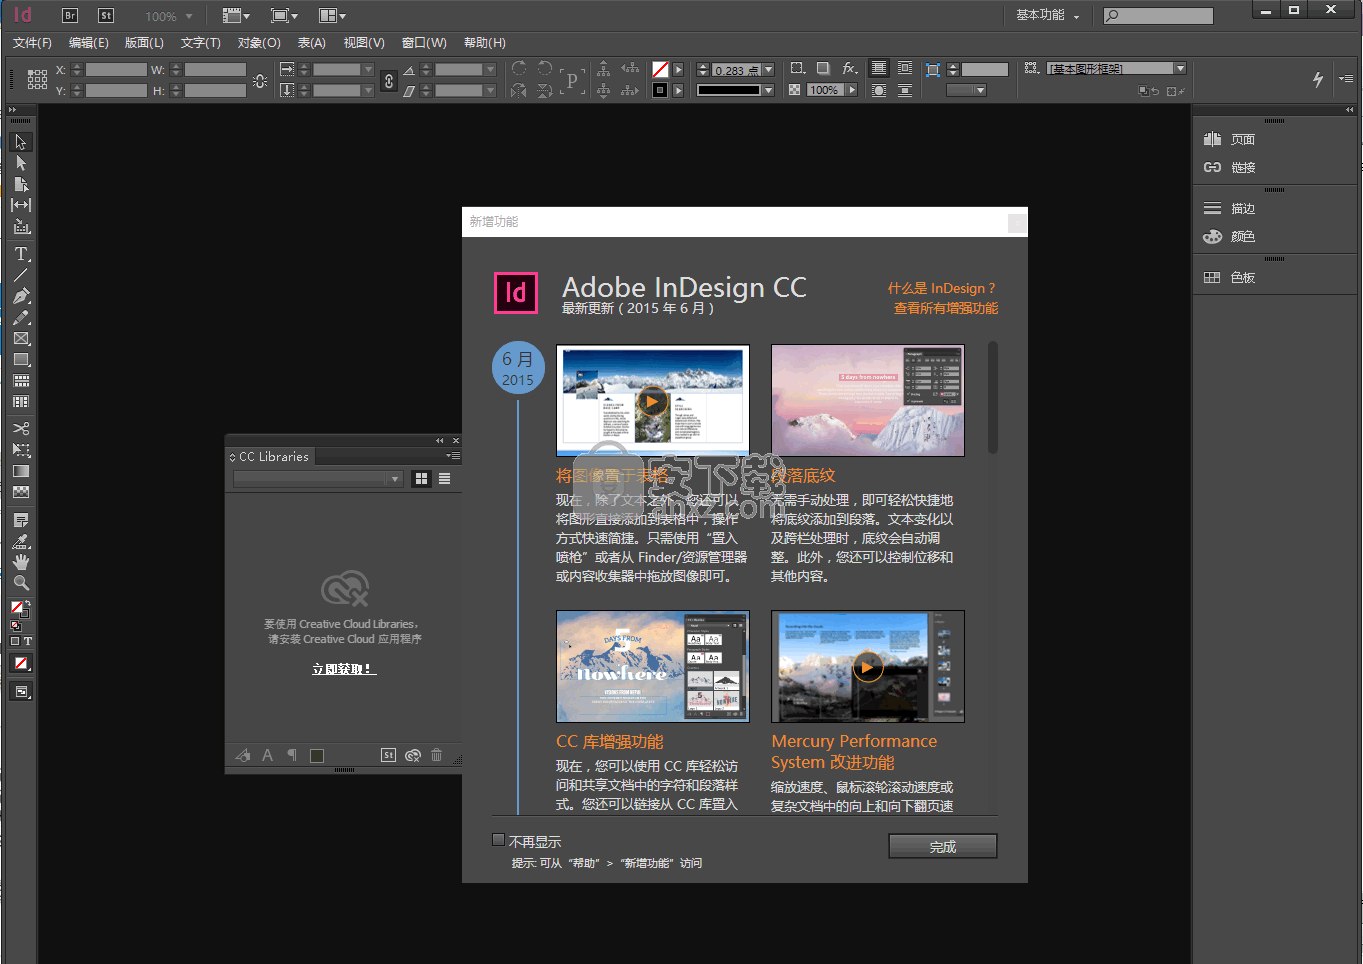Select the Selection tool arrow
Viewport: 1363px width, 964px height.
(x=21, y=142)
